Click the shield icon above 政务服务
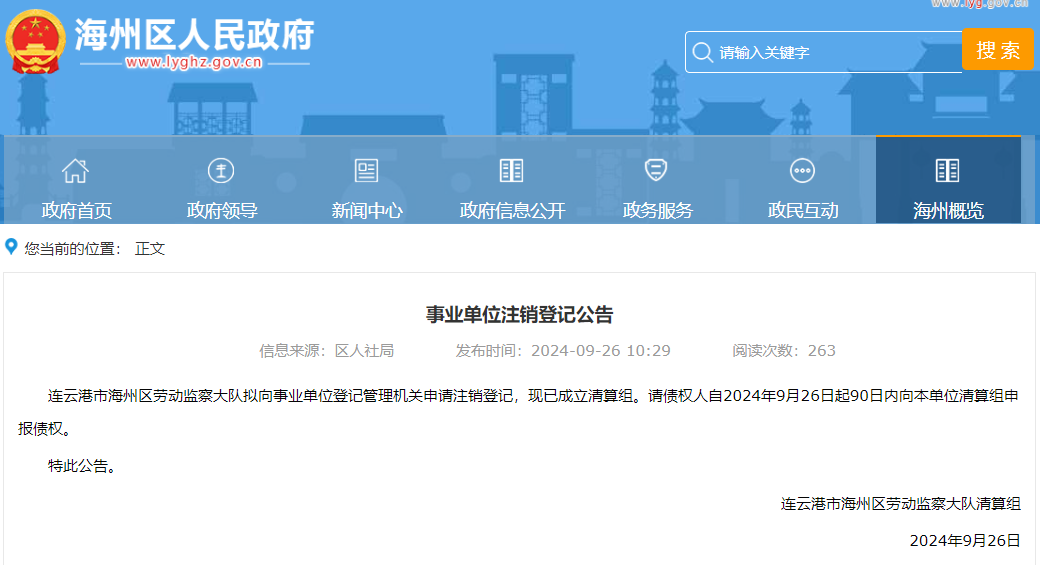The width and height of the screenshot is (1040, 565). pos(656,170)
